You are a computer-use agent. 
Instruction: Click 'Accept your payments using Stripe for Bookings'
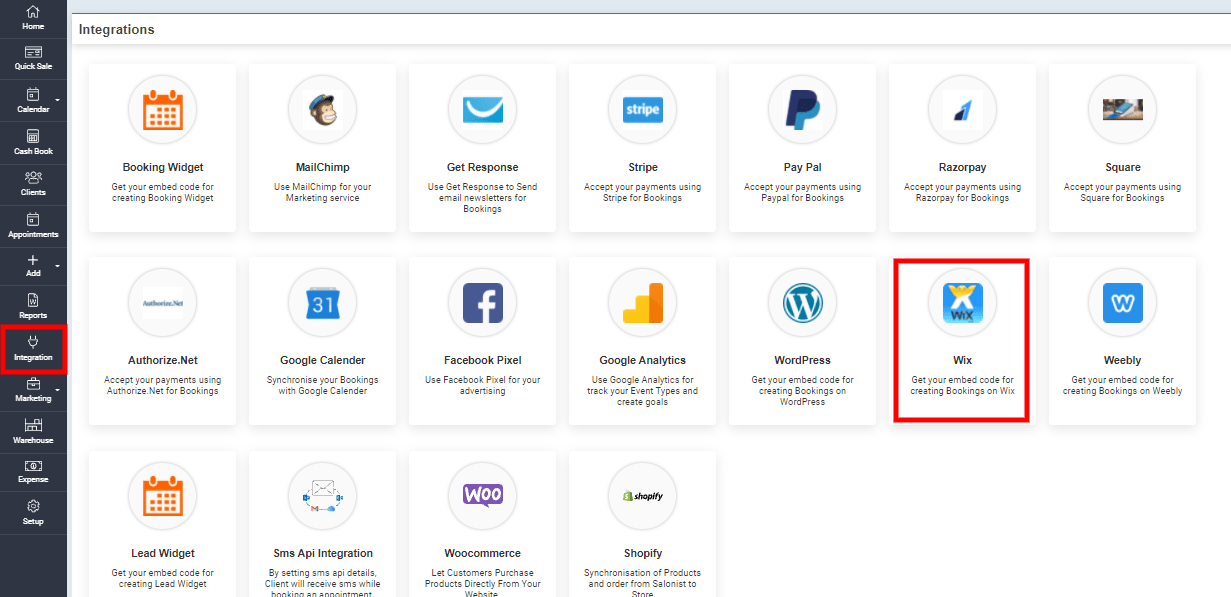[x=643, y=192]
